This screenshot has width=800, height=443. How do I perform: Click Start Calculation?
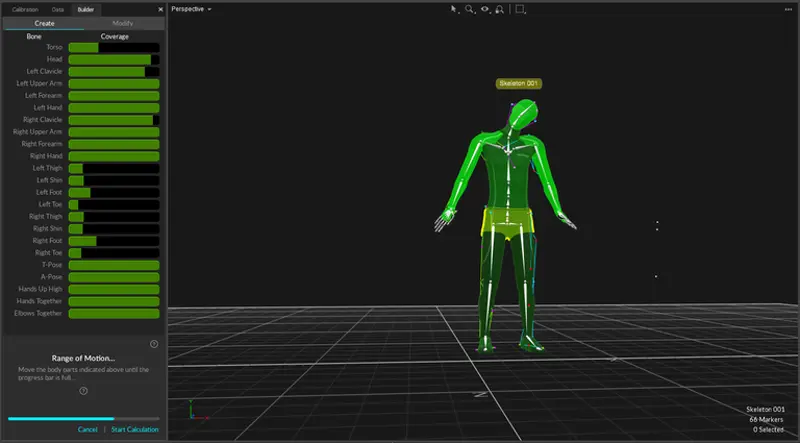[x=134, y=429]
